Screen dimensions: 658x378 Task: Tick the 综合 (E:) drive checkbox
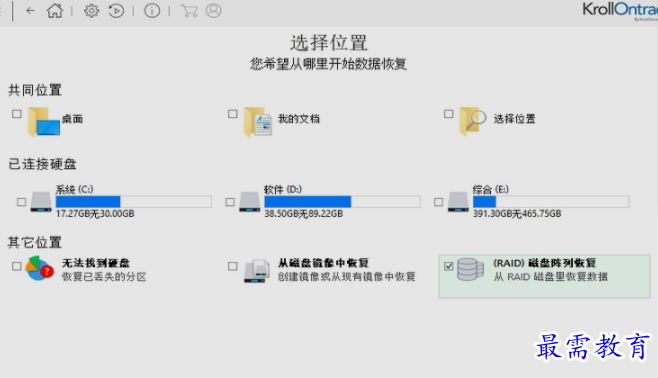click(x=439, y=202)
